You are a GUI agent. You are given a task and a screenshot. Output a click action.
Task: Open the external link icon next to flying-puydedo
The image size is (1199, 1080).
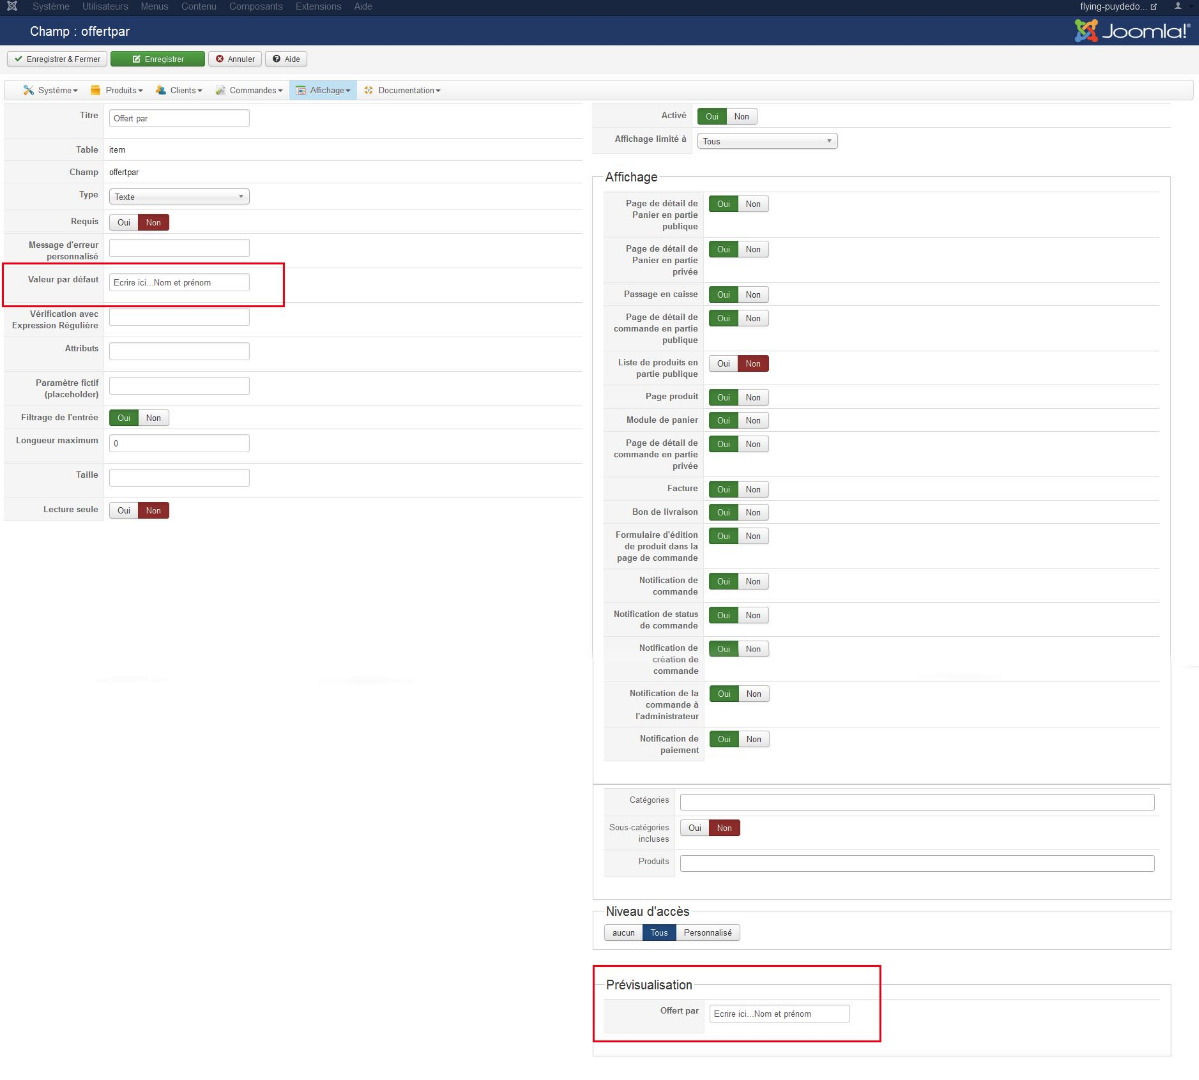(1154, 6)
